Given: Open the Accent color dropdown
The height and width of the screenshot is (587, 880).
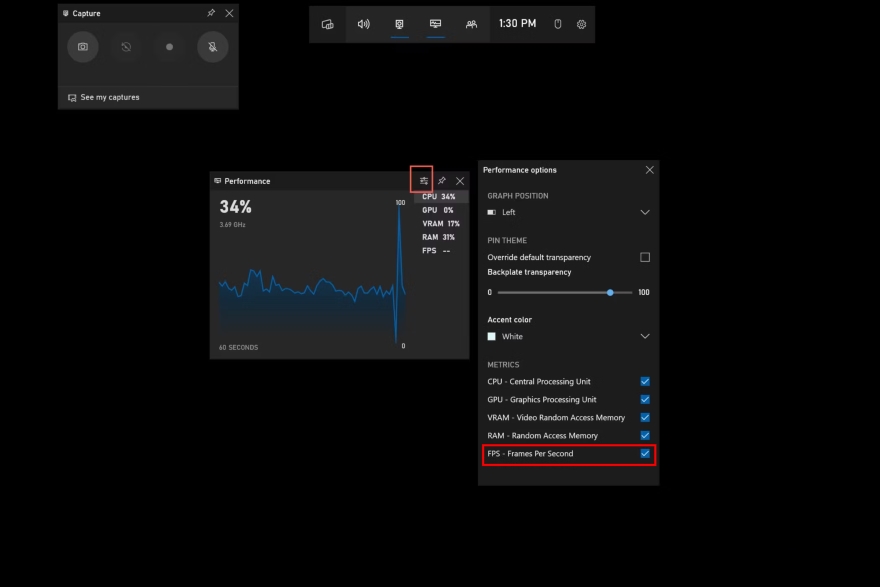Looking at the screenshot, I should click(644, 336).
